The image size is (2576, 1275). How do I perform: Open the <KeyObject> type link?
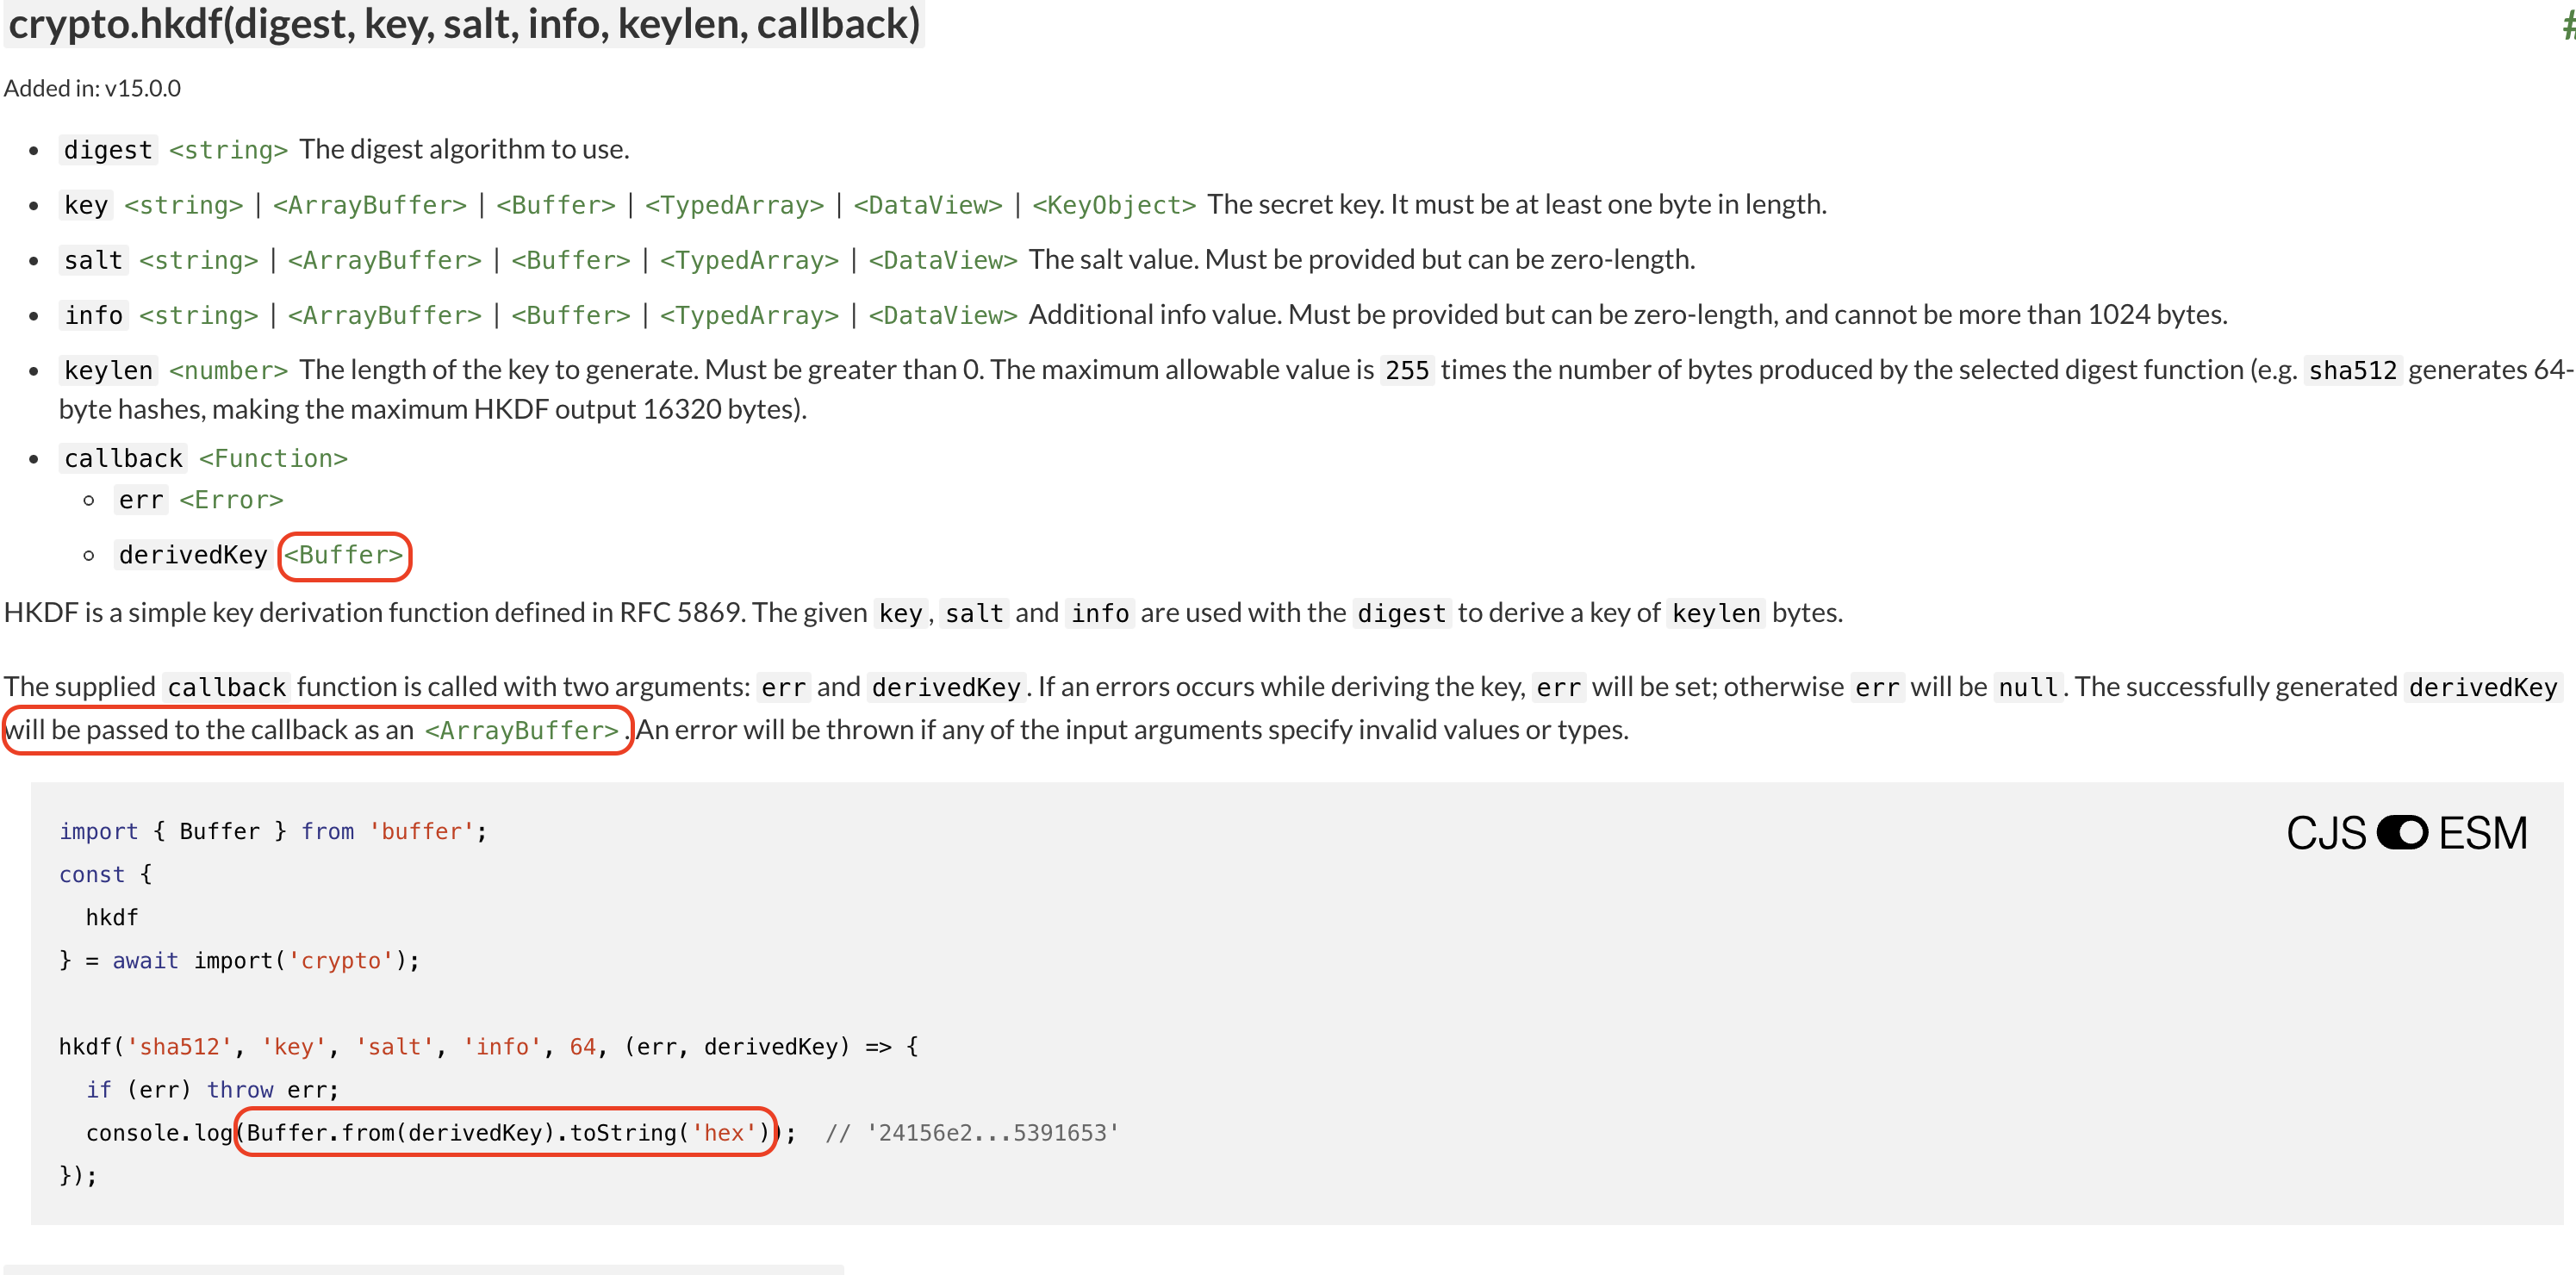[x=1114, y=205]
